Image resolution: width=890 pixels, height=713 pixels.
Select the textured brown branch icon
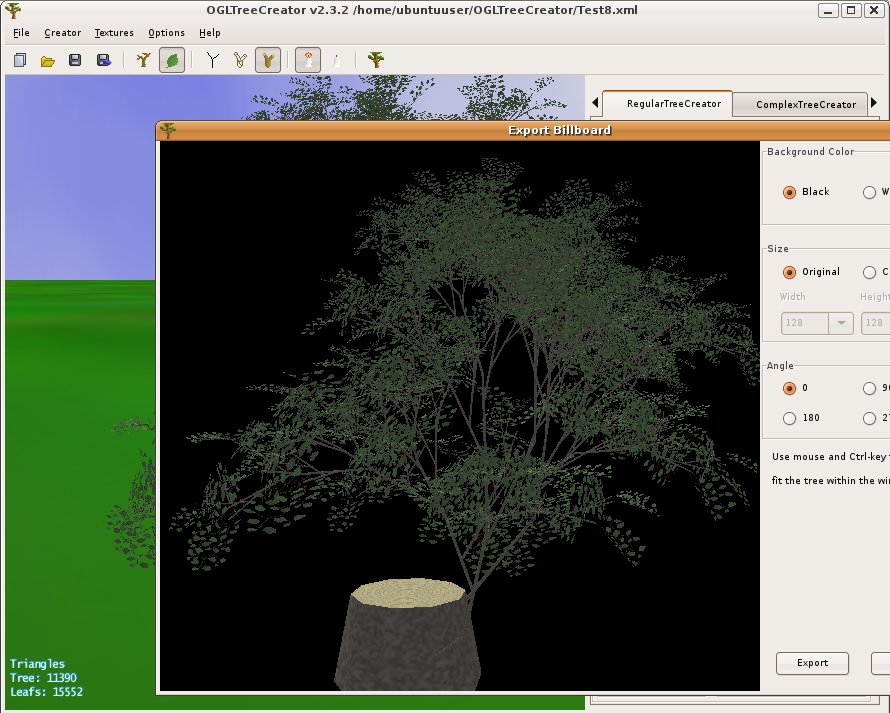coord(267,61)
